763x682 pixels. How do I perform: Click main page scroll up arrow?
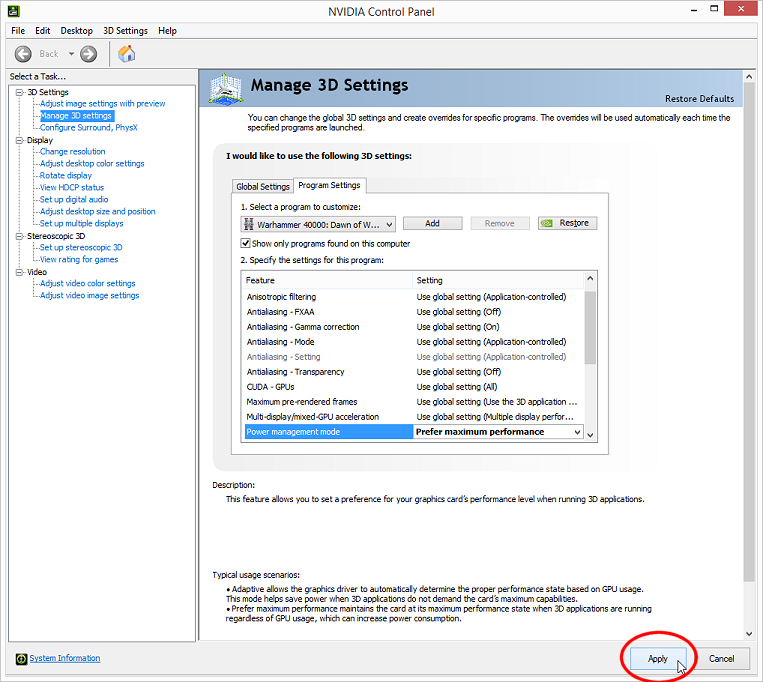[x=749, y=76]
